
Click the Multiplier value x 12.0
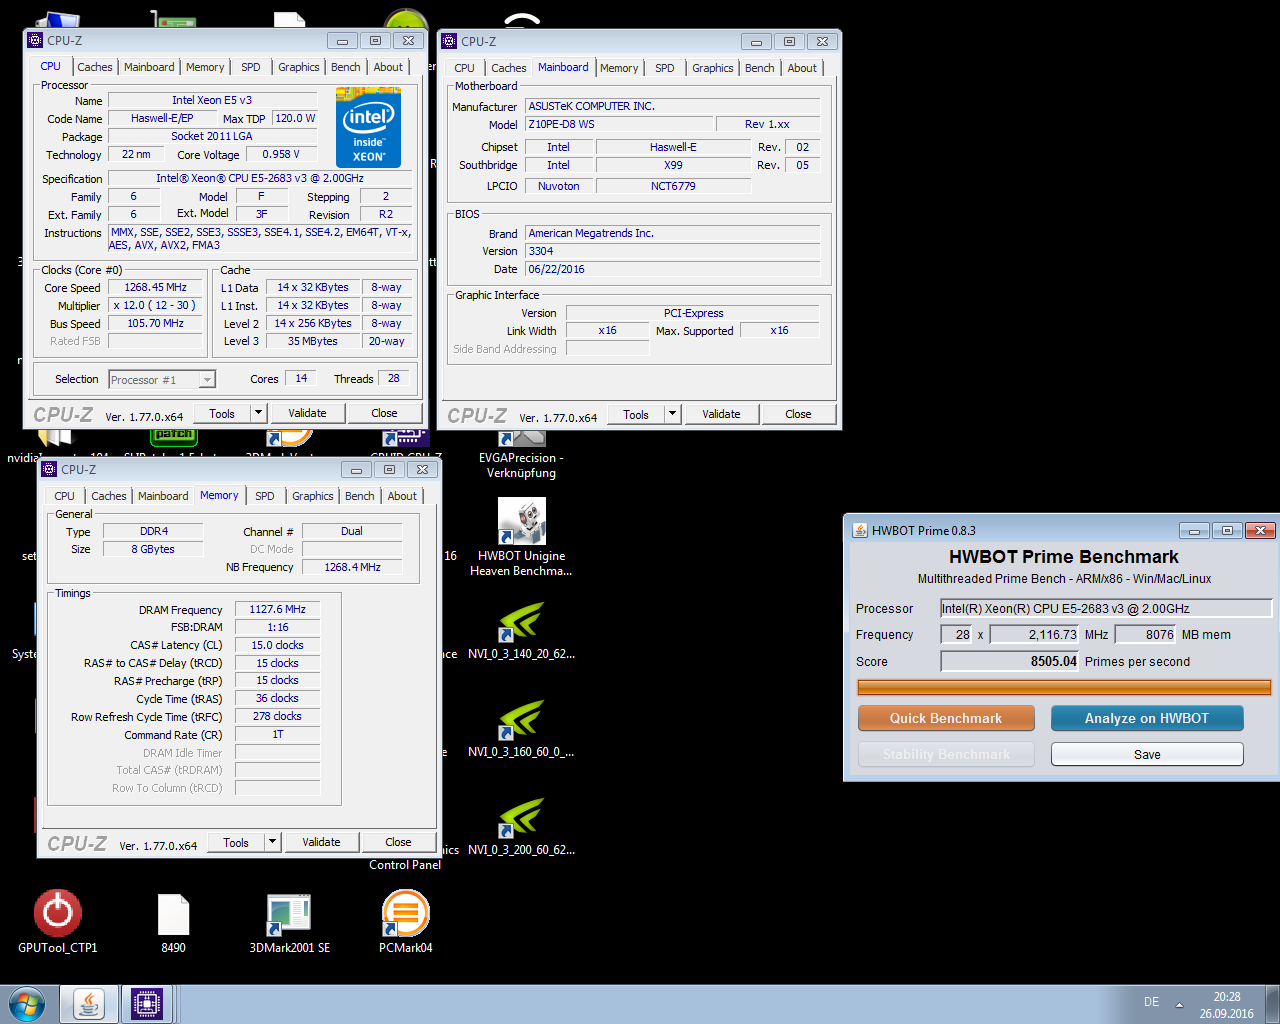click(x=156, y=305)
